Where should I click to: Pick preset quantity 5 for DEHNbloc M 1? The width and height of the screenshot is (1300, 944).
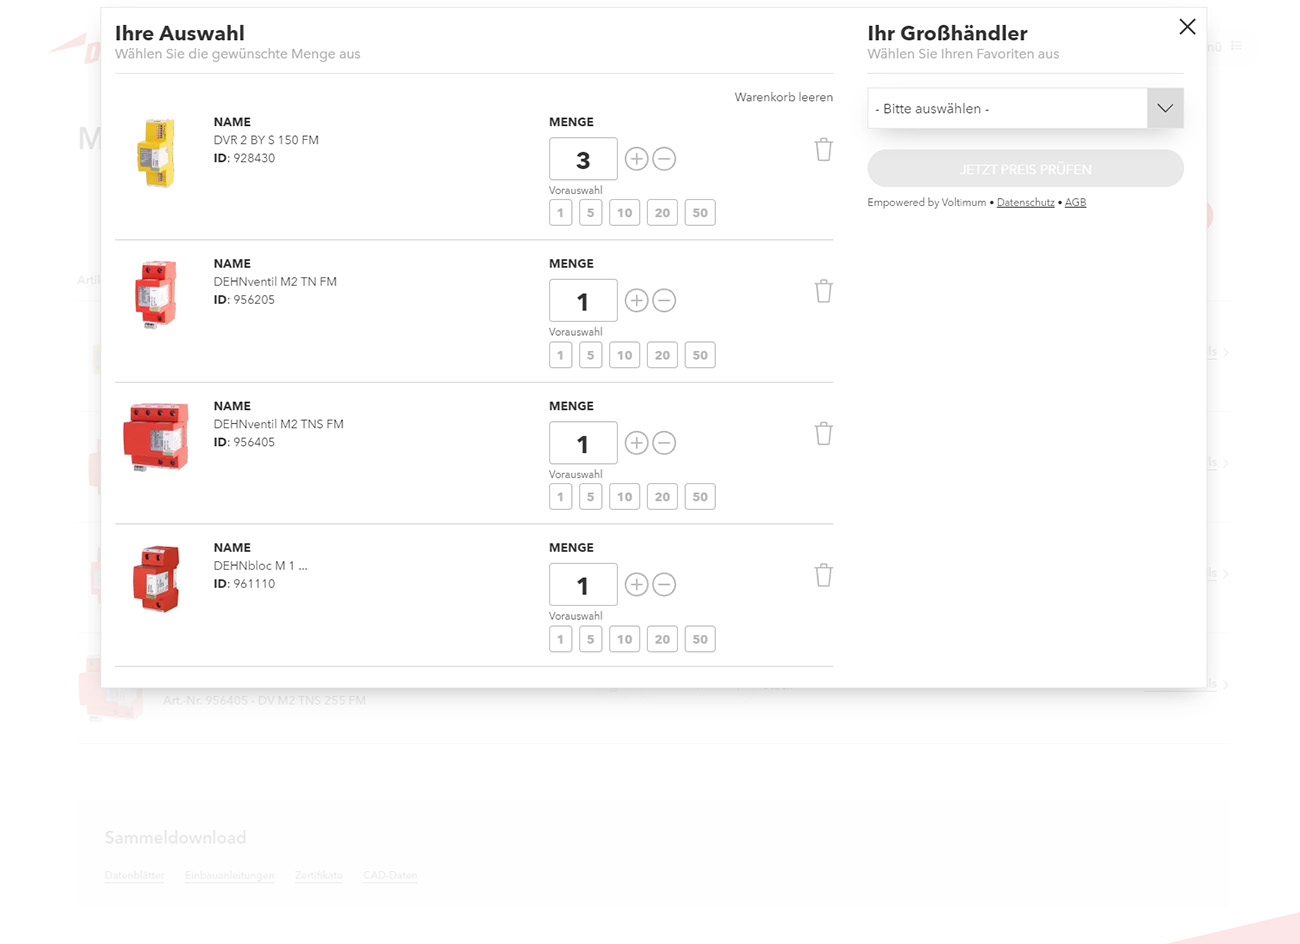(590, 639)
